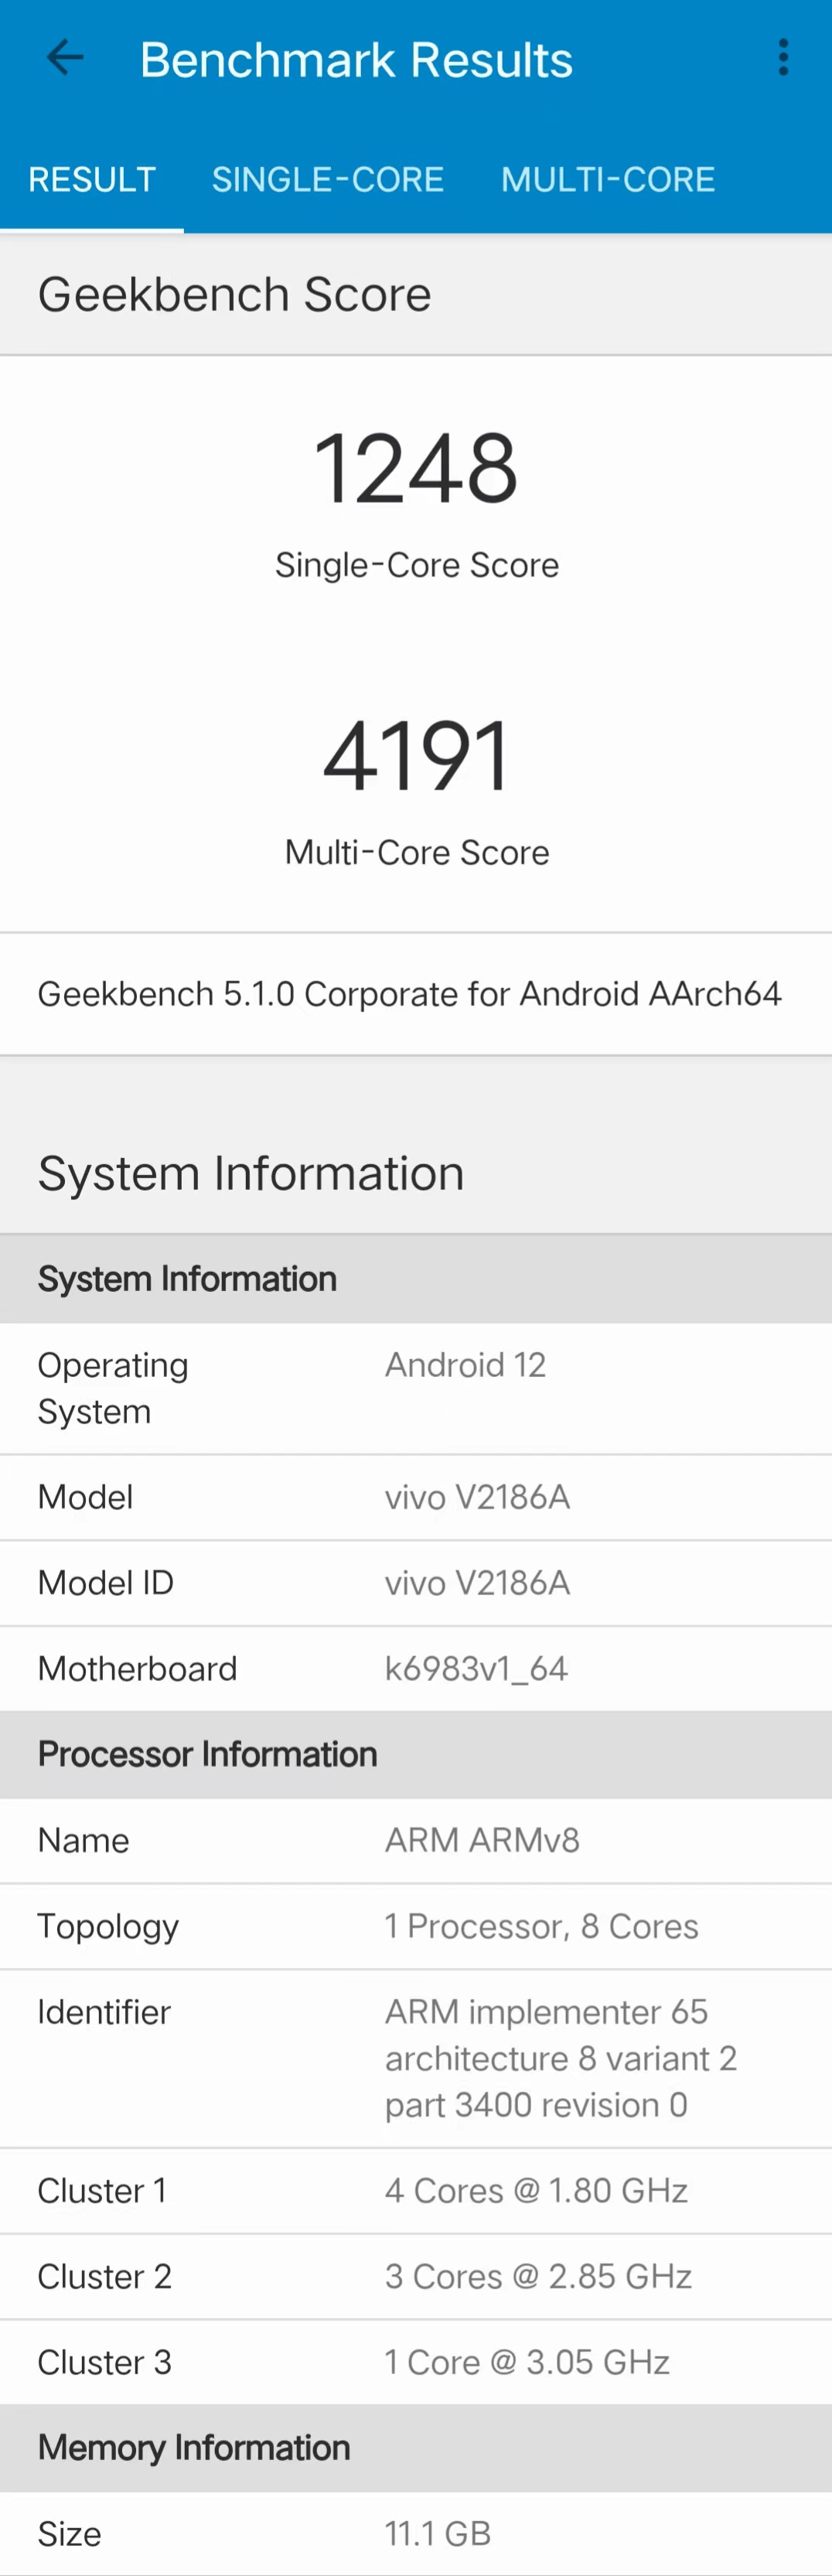The image size is (832, 2576).
Task: Expand the Memory Information section
Action: [x=193, y=2447]
